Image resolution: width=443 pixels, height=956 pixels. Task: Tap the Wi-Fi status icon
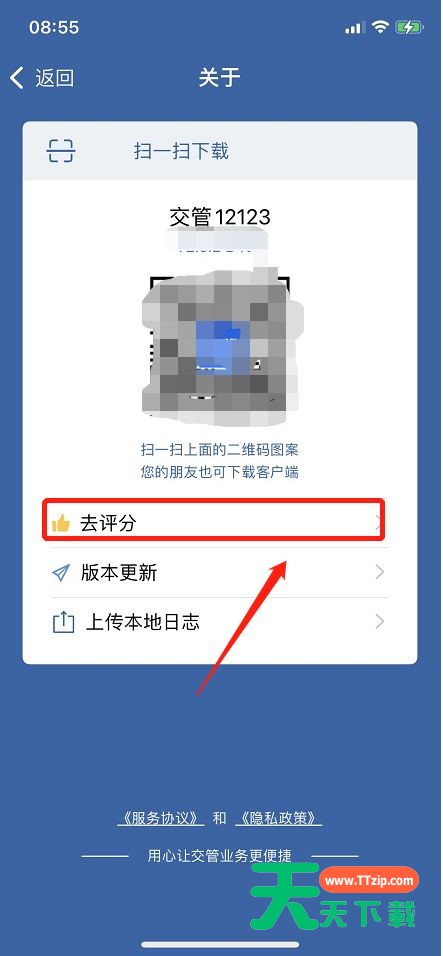tap(381, 27)
